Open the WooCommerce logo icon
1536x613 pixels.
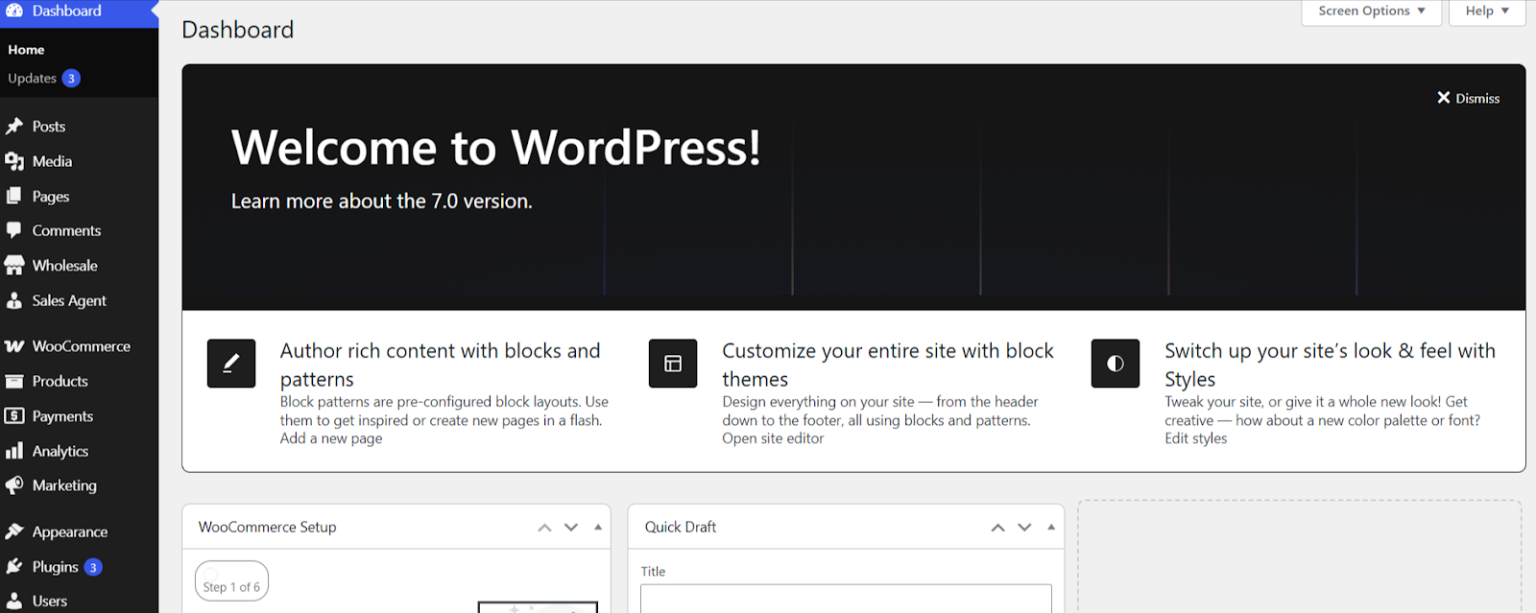click(14, 347)
